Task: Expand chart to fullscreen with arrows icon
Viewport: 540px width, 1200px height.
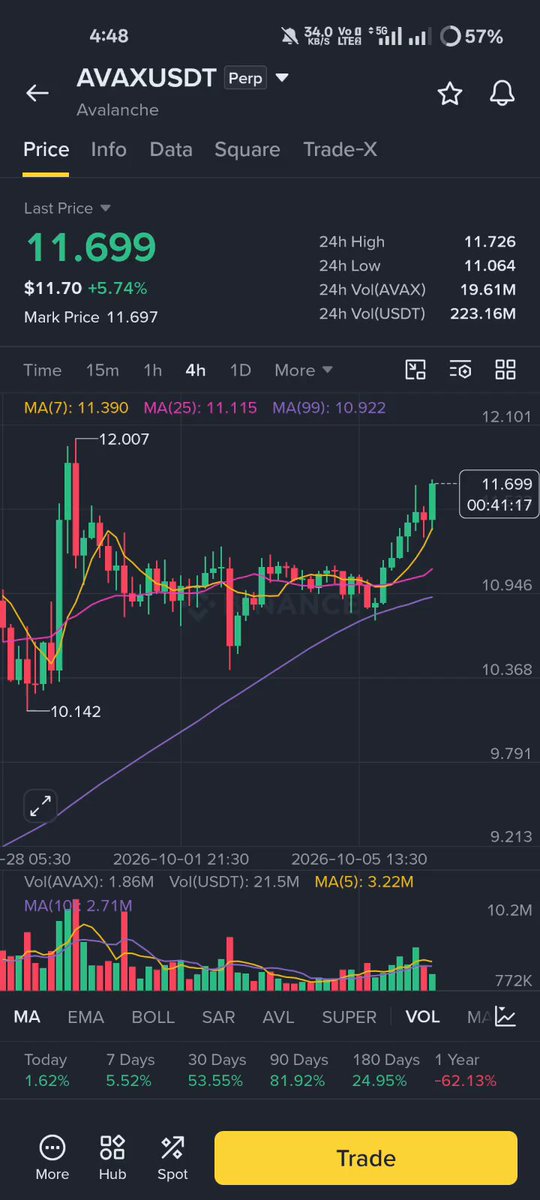Action: point(41,806)
